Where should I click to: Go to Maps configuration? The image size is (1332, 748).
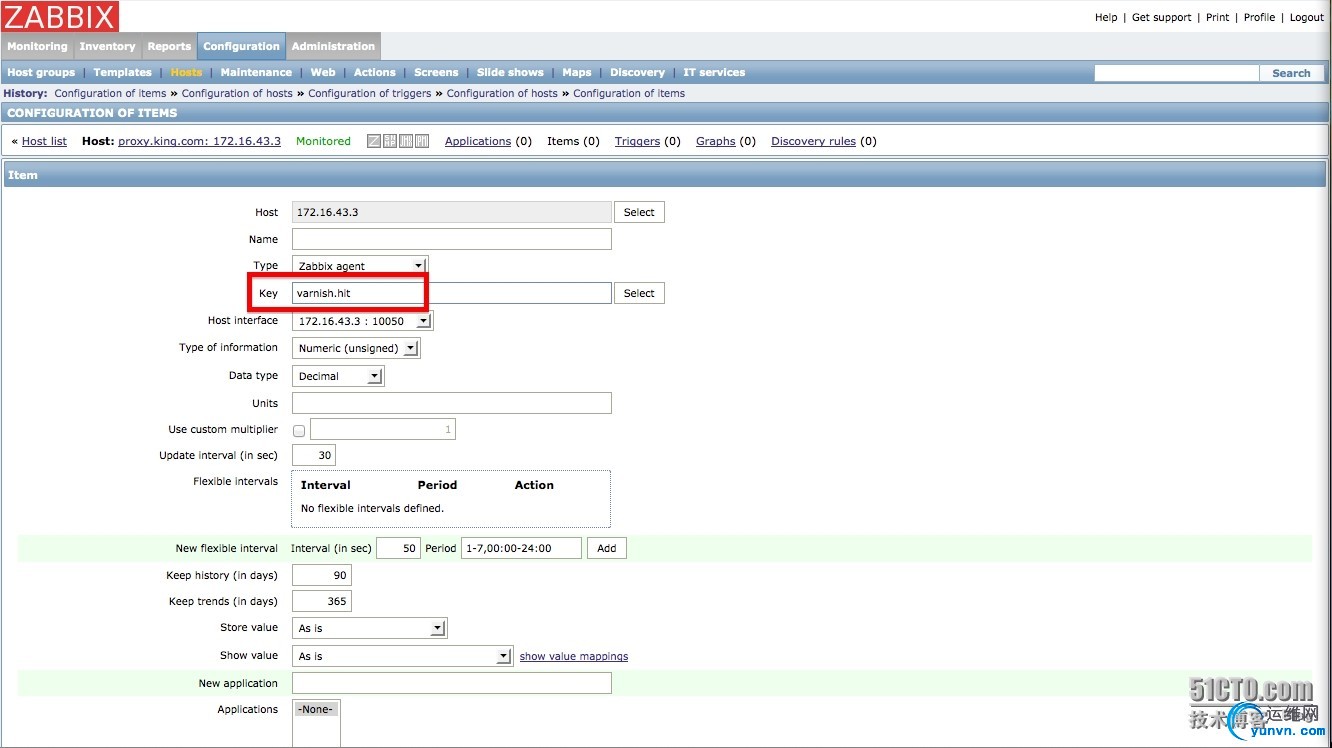[x=577, y=72]
